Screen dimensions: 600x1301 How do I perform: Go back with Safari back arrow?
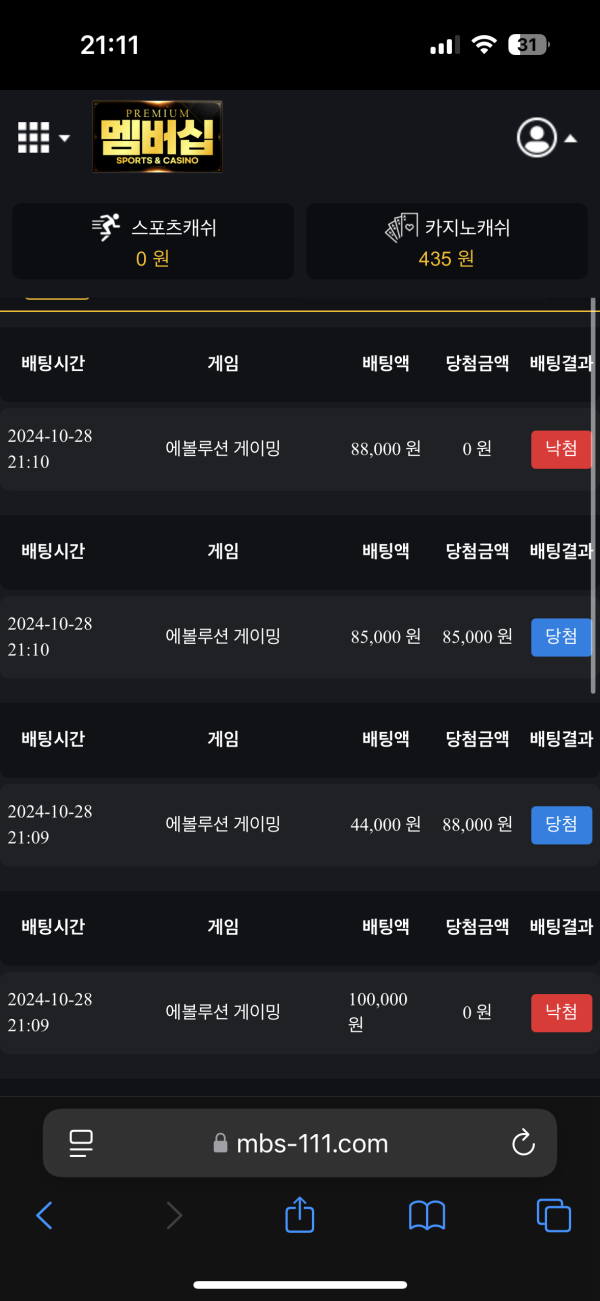click(44, 1215)
